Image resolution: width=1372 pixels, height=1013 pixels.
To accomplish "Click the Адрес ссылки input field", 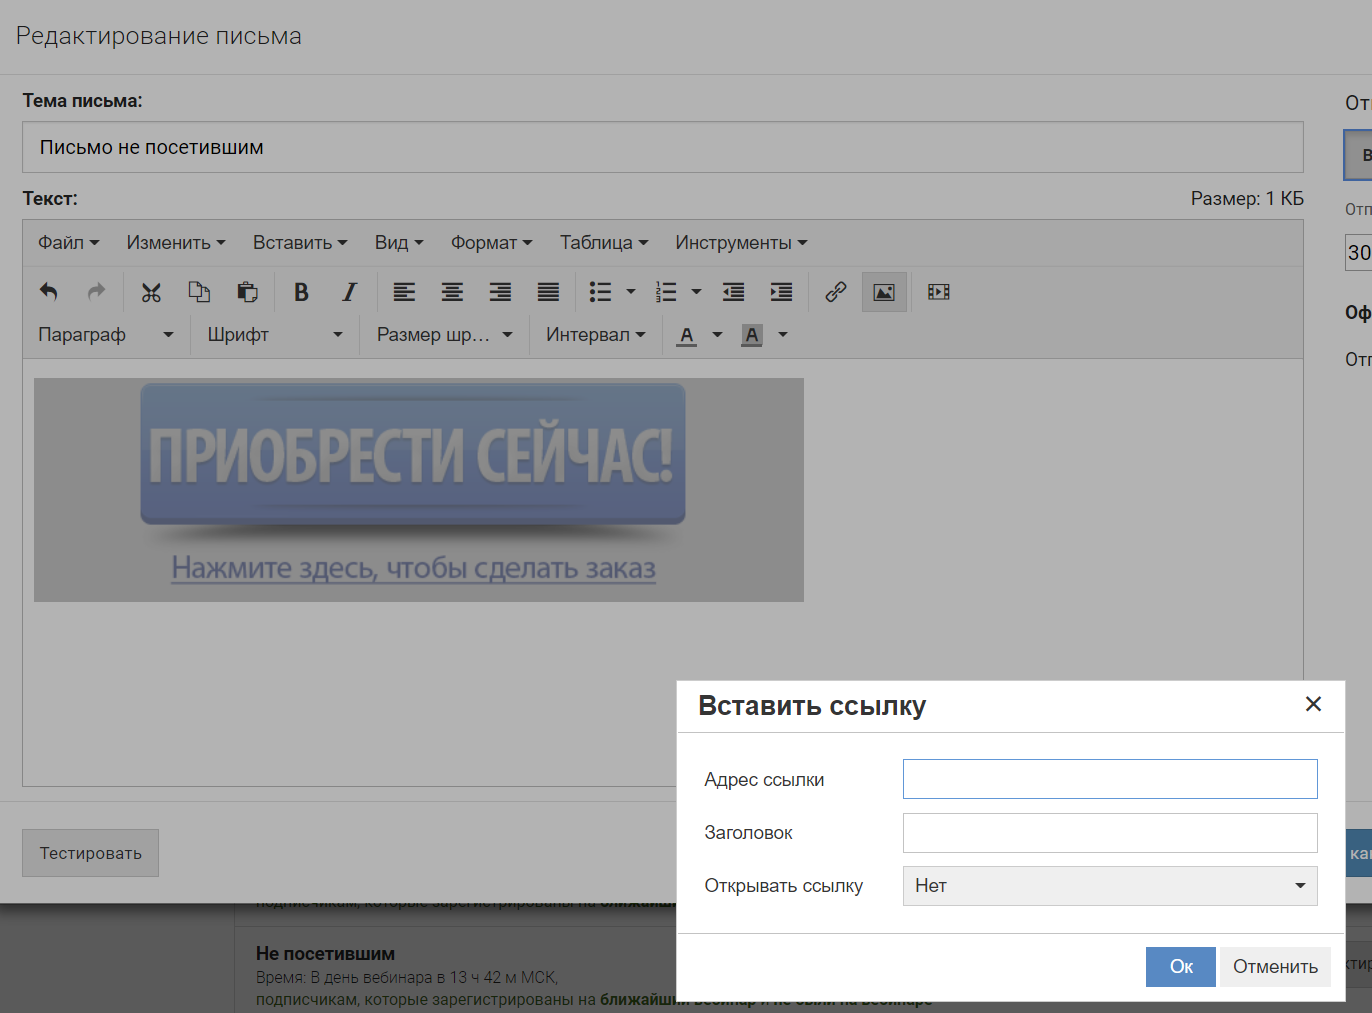I will click(1109, 779).
